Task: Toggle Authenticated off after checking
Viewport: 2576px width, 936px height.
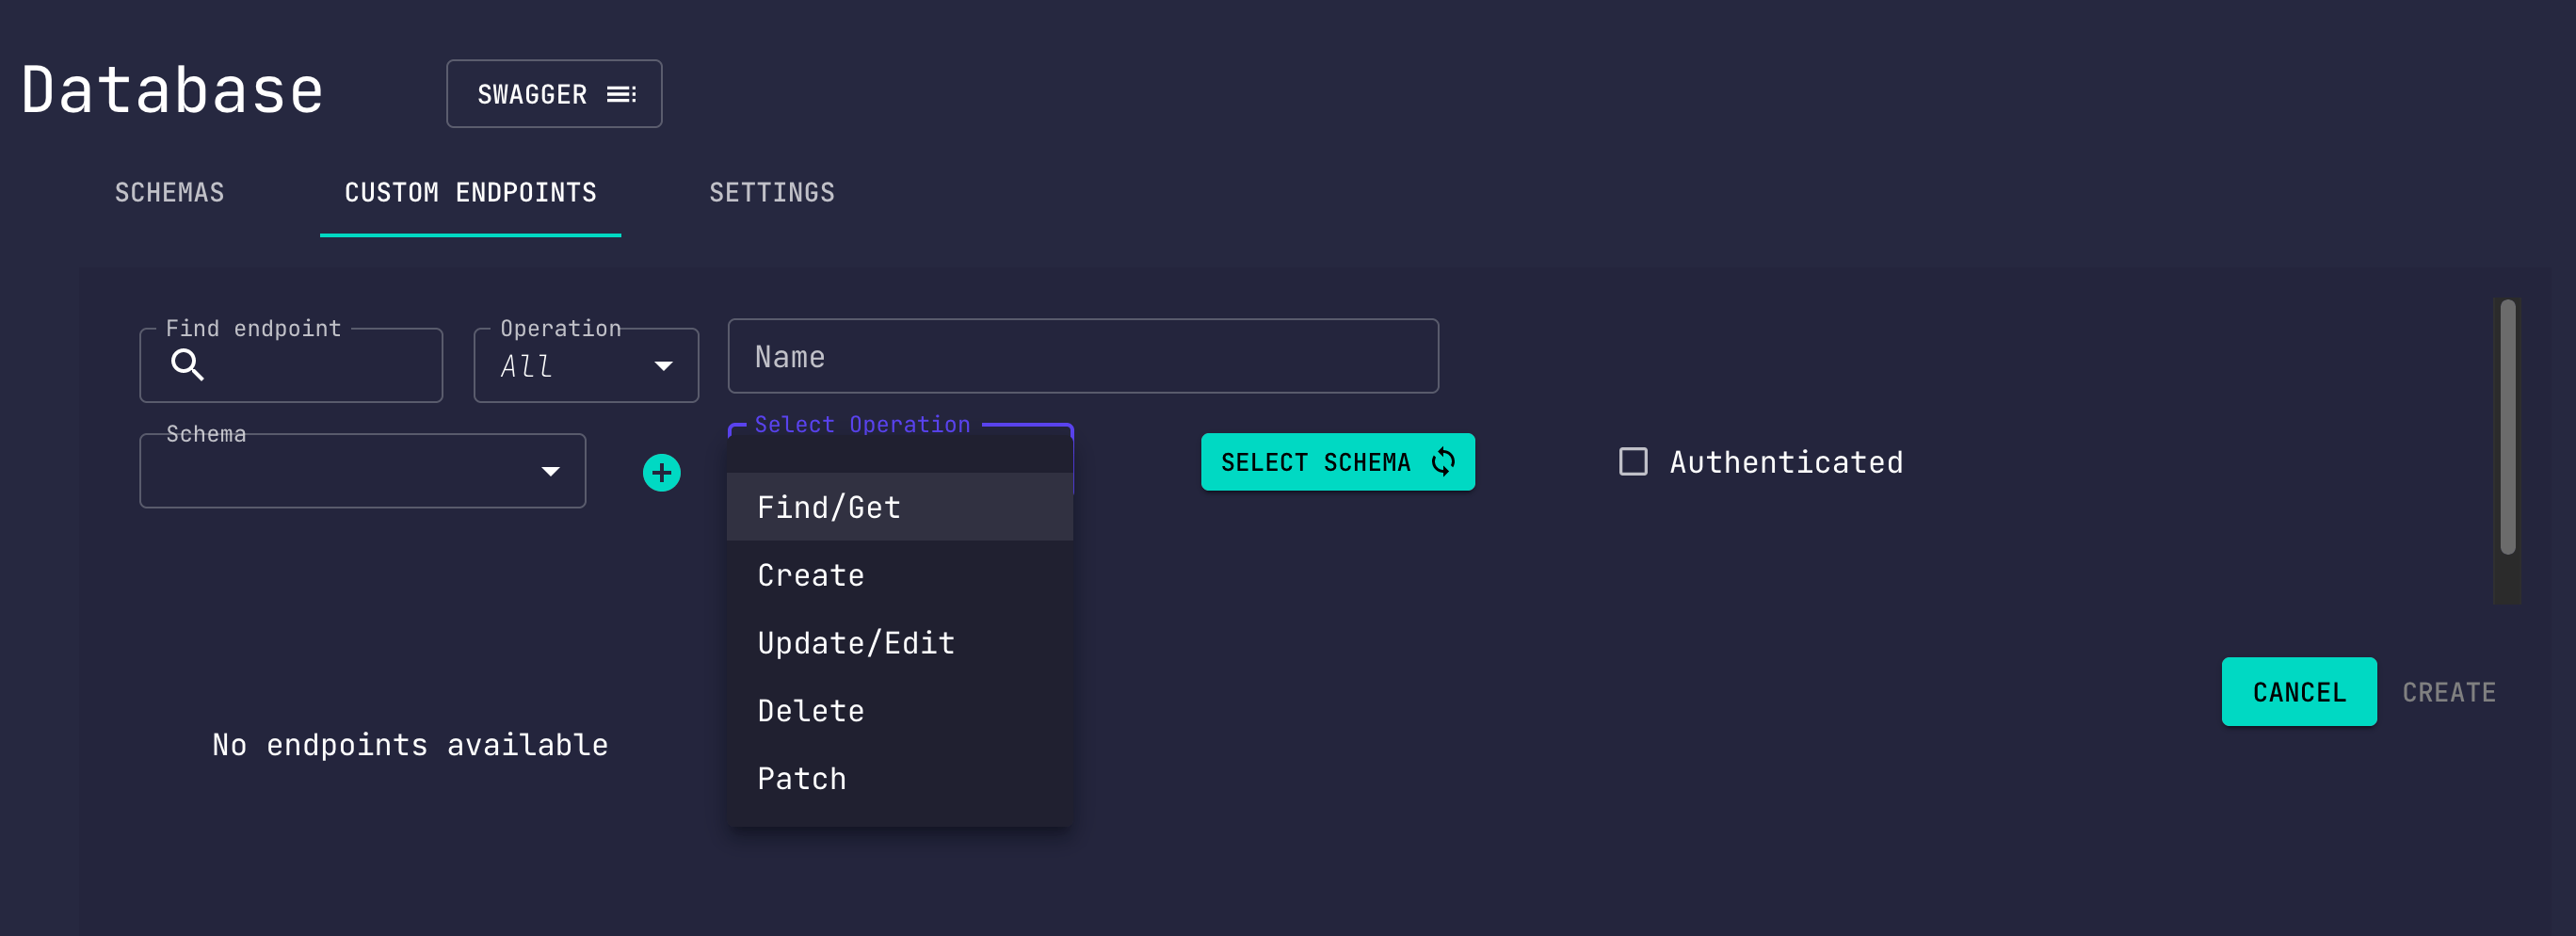Action: click(1634, 462)
